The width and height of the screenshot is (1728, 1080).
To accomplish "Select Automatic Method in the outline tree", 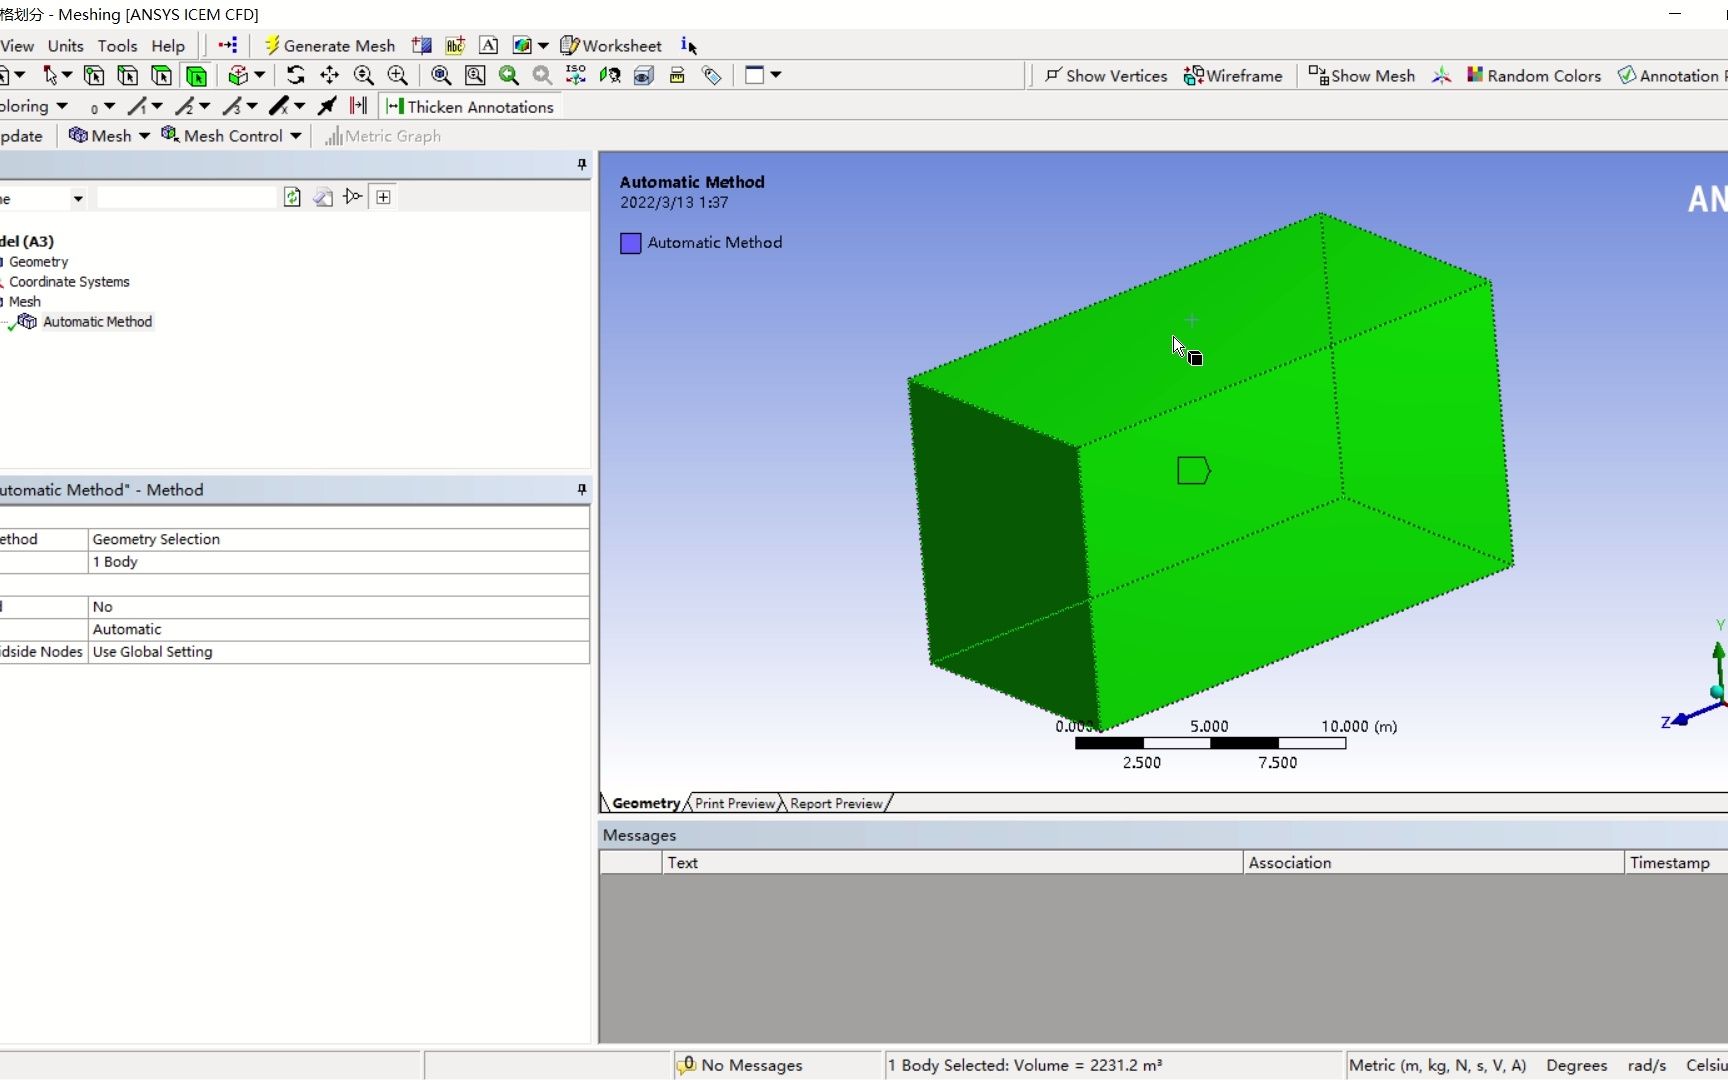I will 97,321.
